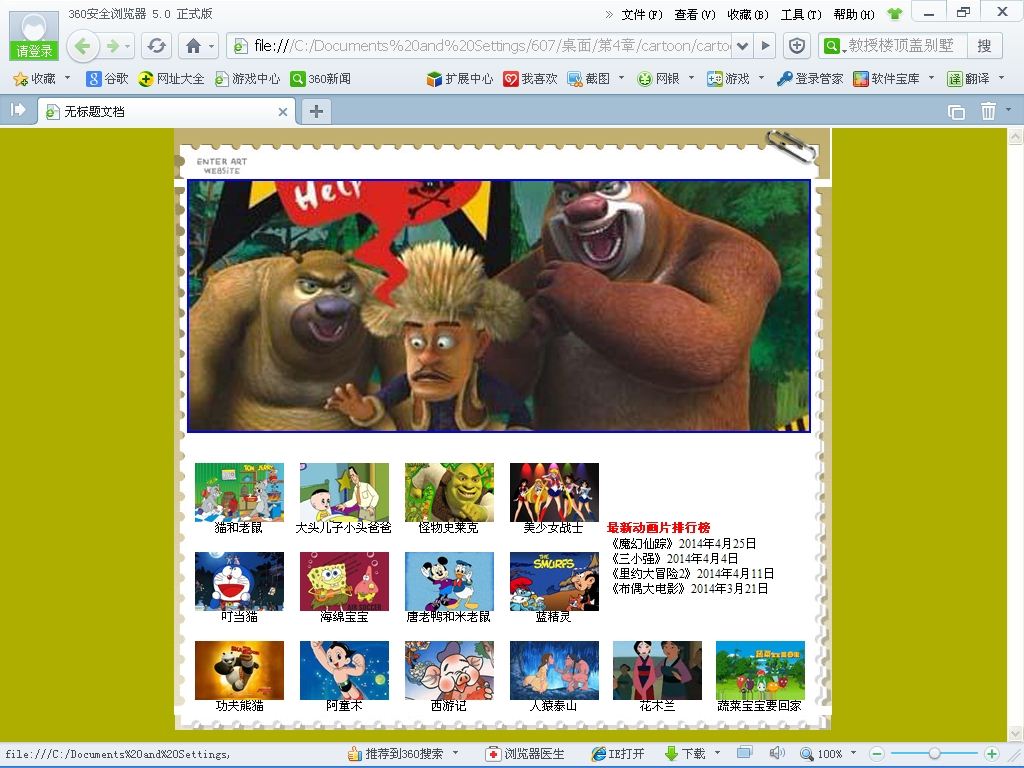Viewport: 1024px width, 768px height.
Task: Click the sound mute speaker icon in the status bar
Action: (776, 753)
